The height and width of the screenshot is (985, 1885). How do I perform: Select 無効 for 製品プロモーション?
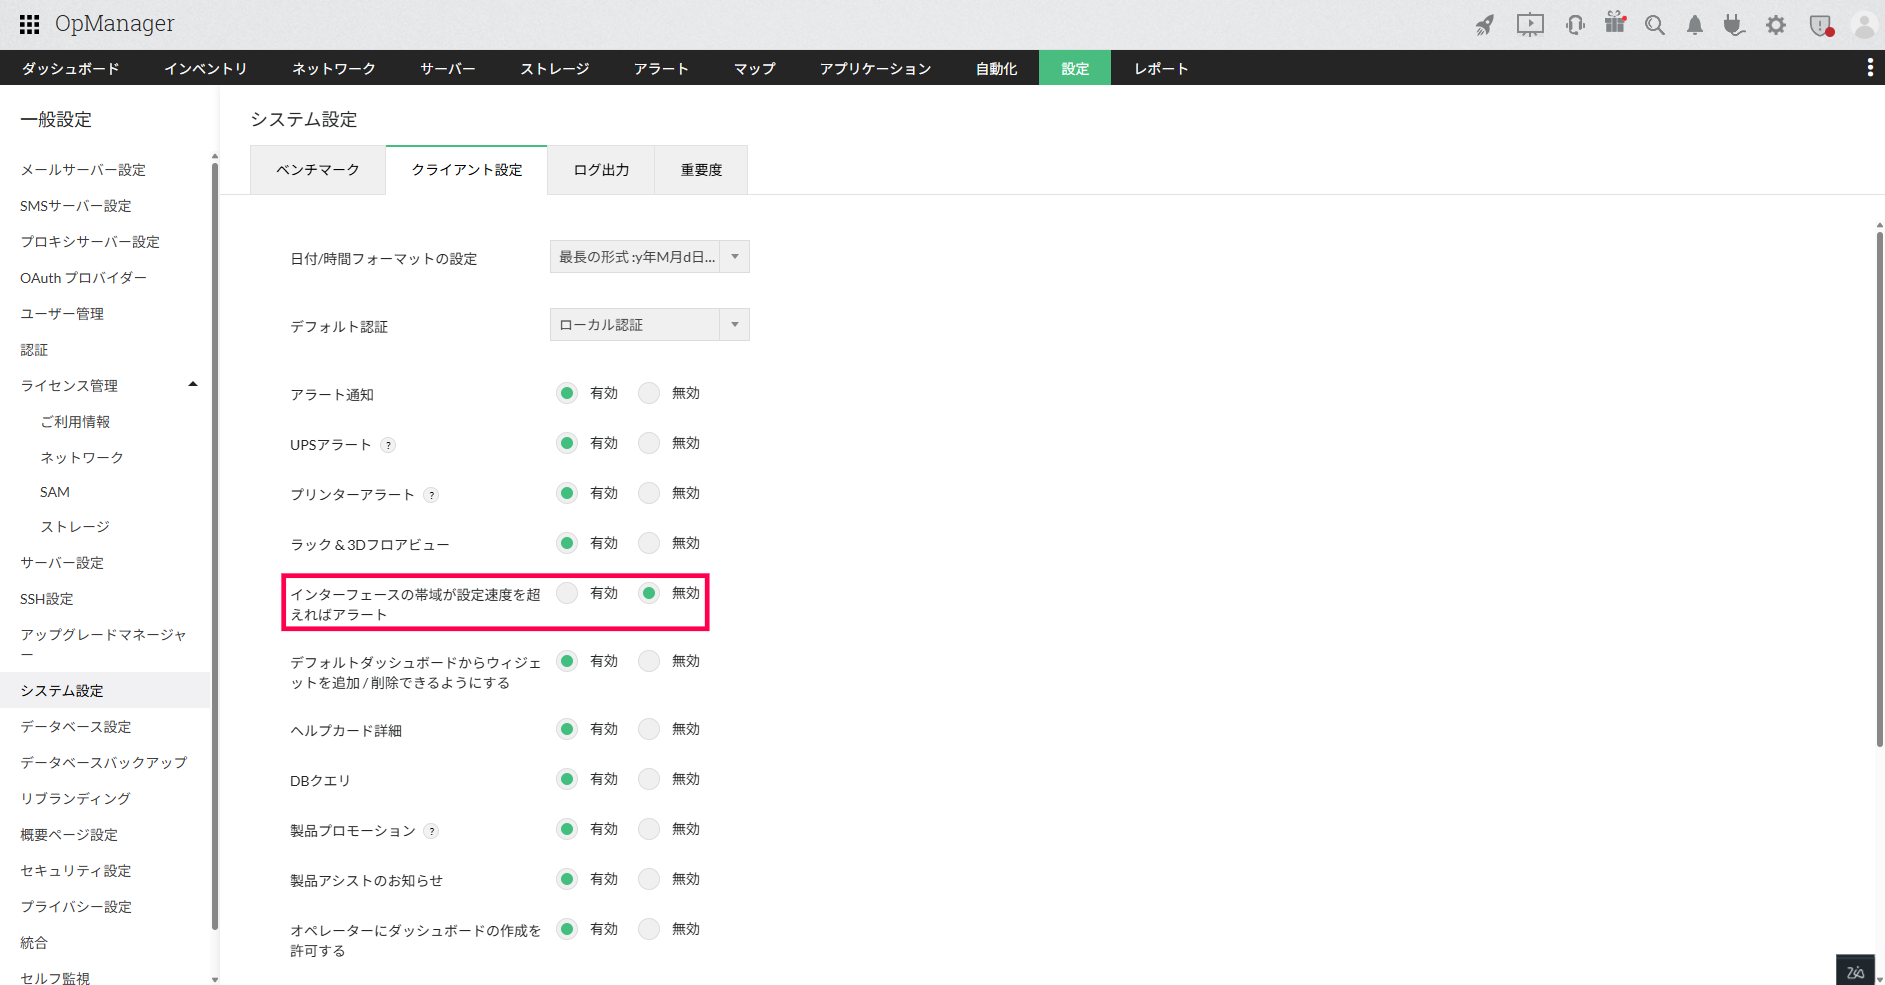649,829
